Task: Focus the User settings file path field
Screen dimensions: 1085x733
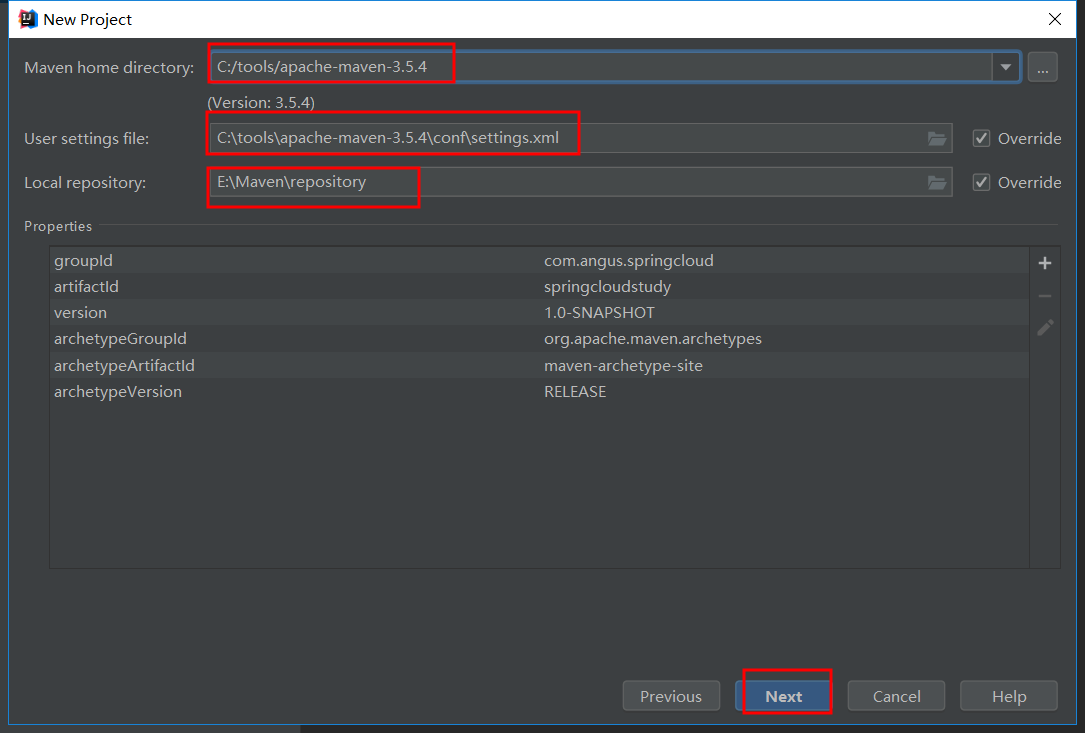Action: coord(581,138)
